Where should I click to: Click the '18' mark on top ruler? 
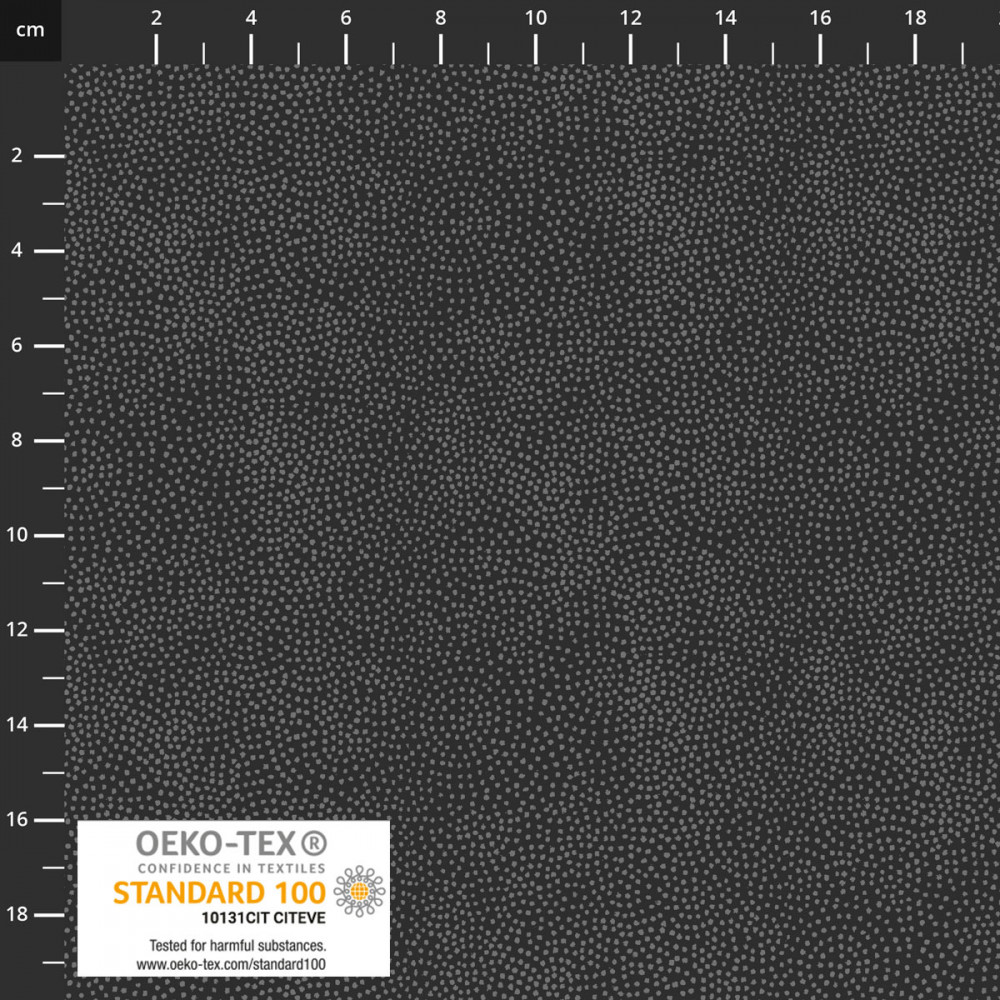click(915, 18)
